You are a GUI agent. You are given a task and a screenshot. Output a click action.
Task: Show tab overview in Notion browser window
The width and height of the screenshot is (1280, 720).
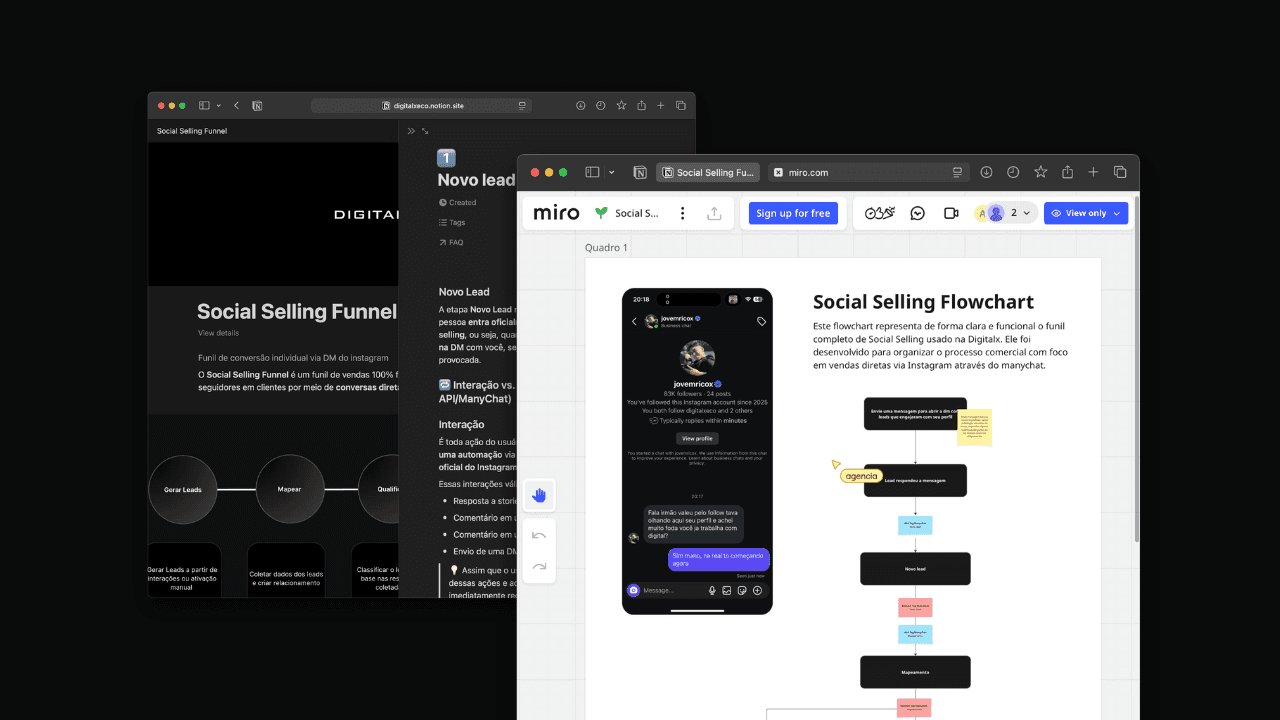coord(681,105)
